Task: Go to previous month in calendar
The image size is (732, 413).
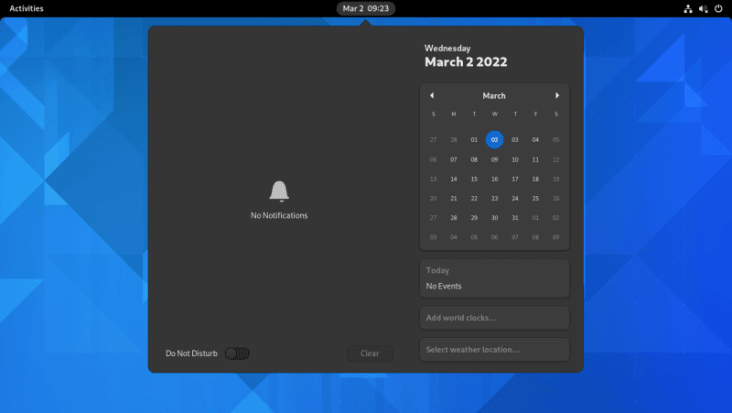Action: pos(432,96)
